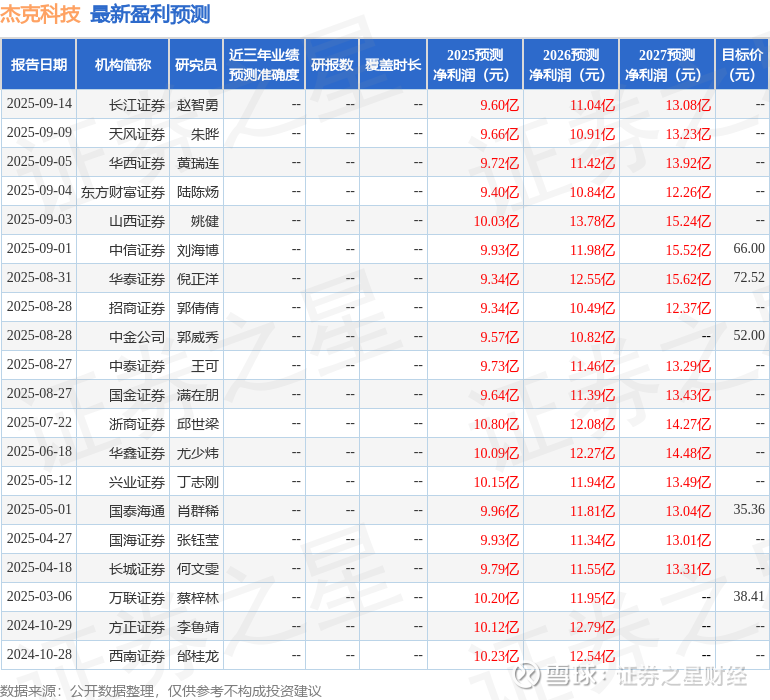Click analyst name 赵智勇
Screen dimensions: 770x700
point(198,105)
